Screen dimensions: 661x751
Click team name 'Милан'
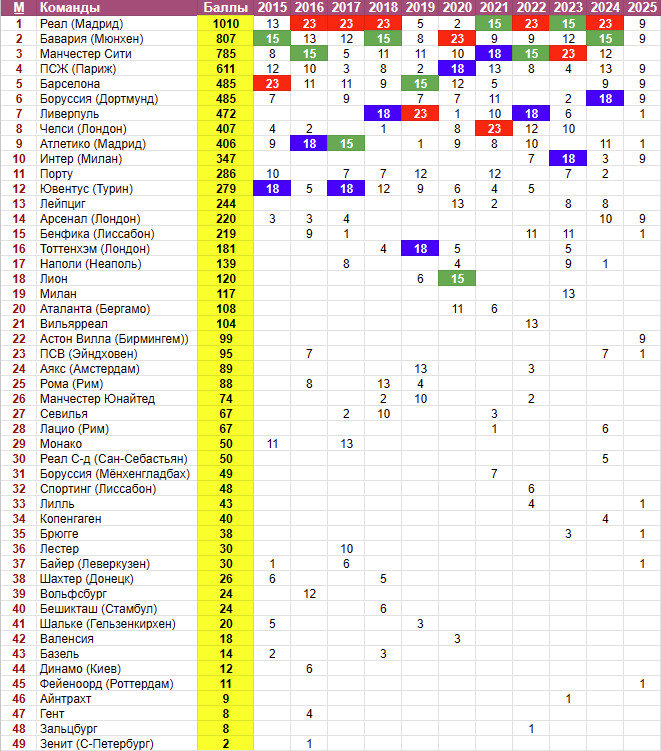pyautogui.click(x=58, y=294)
